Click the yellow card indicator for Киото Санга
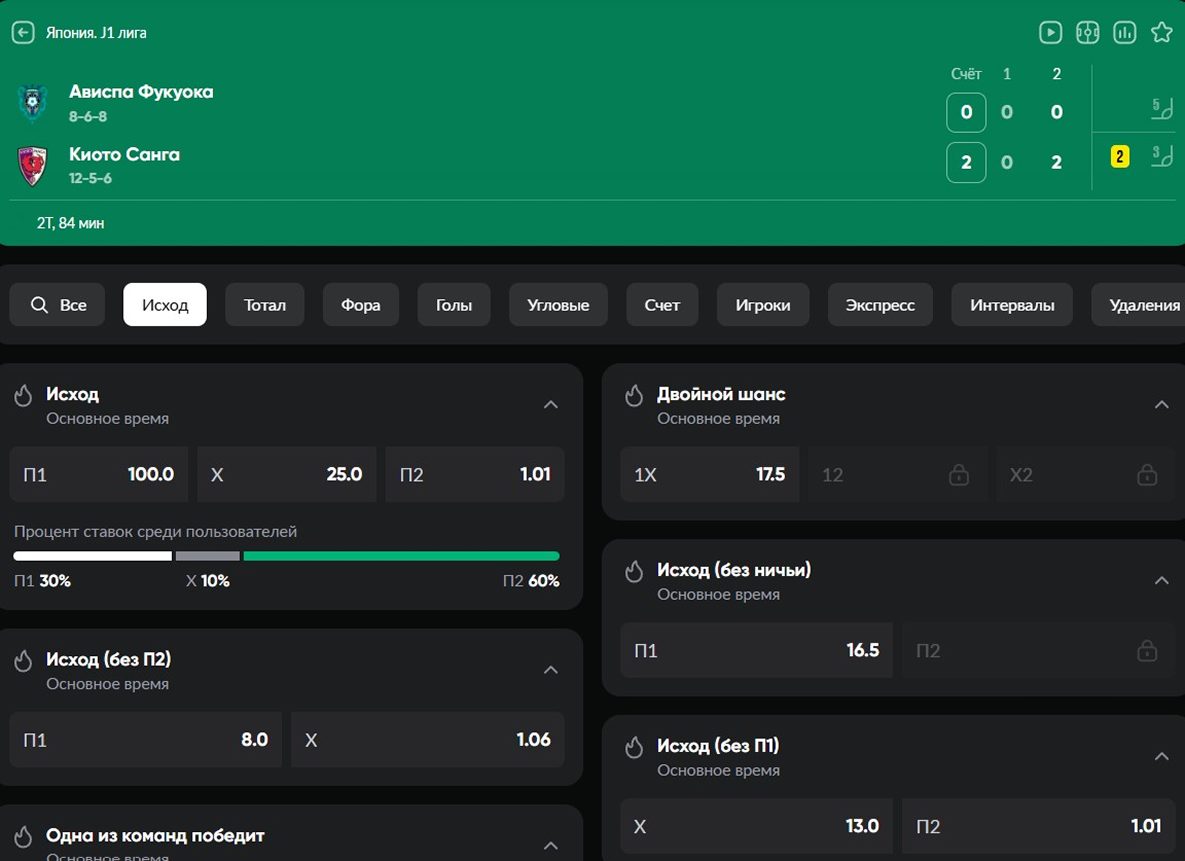This screenshot has width=1185, height=861. point(1120,156)
